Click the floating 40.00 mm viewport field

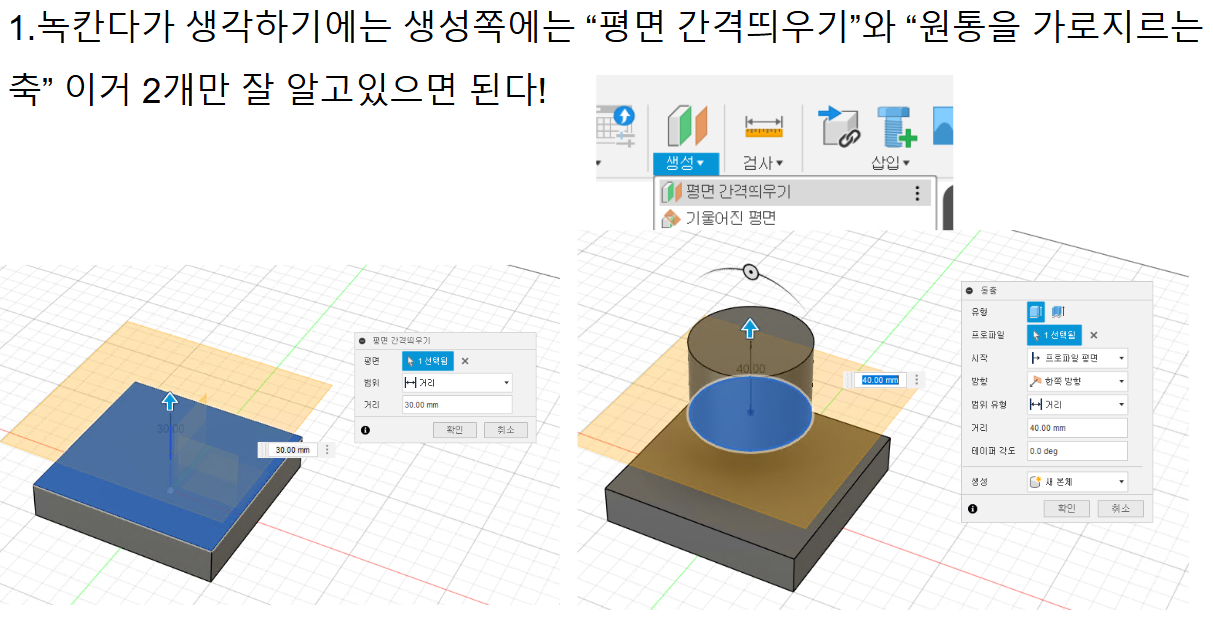tap(880, 380)
